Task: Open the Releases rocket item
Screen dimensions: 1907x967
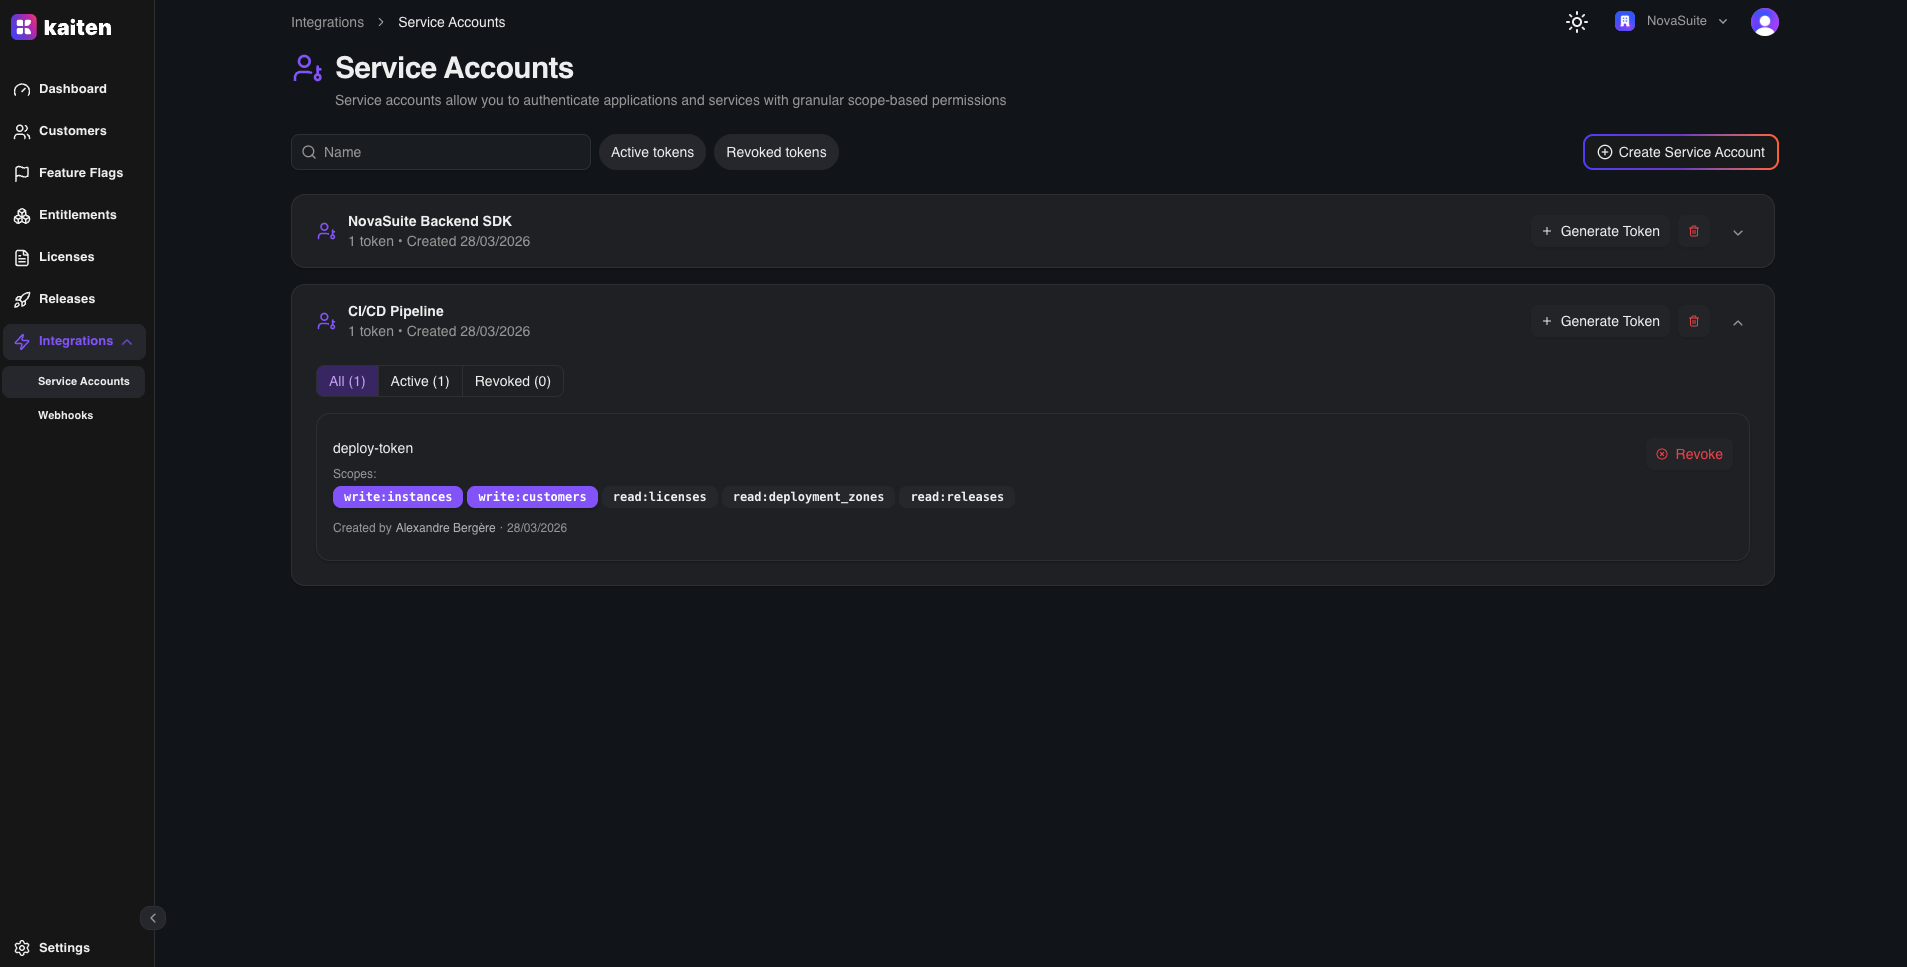Action: (x=66, y=299)
